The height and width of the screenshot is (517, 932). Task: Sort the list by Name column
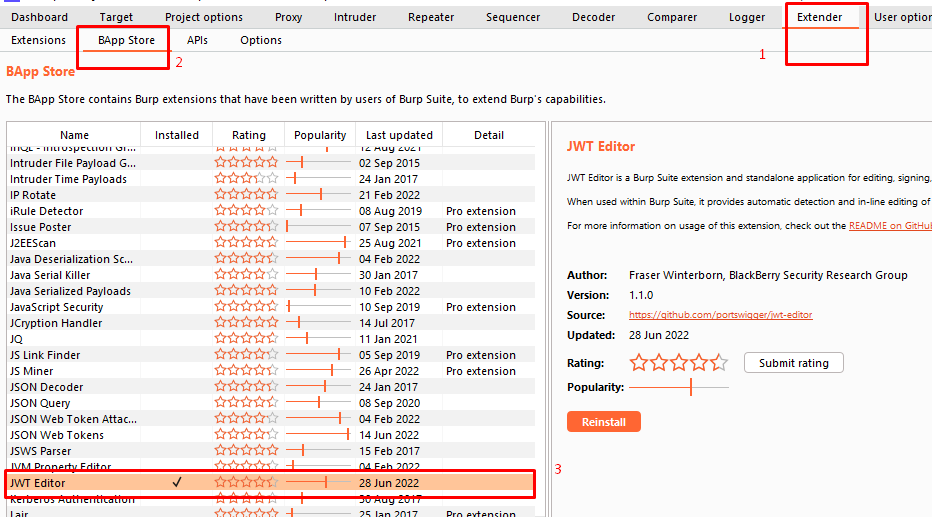[74, 135]
